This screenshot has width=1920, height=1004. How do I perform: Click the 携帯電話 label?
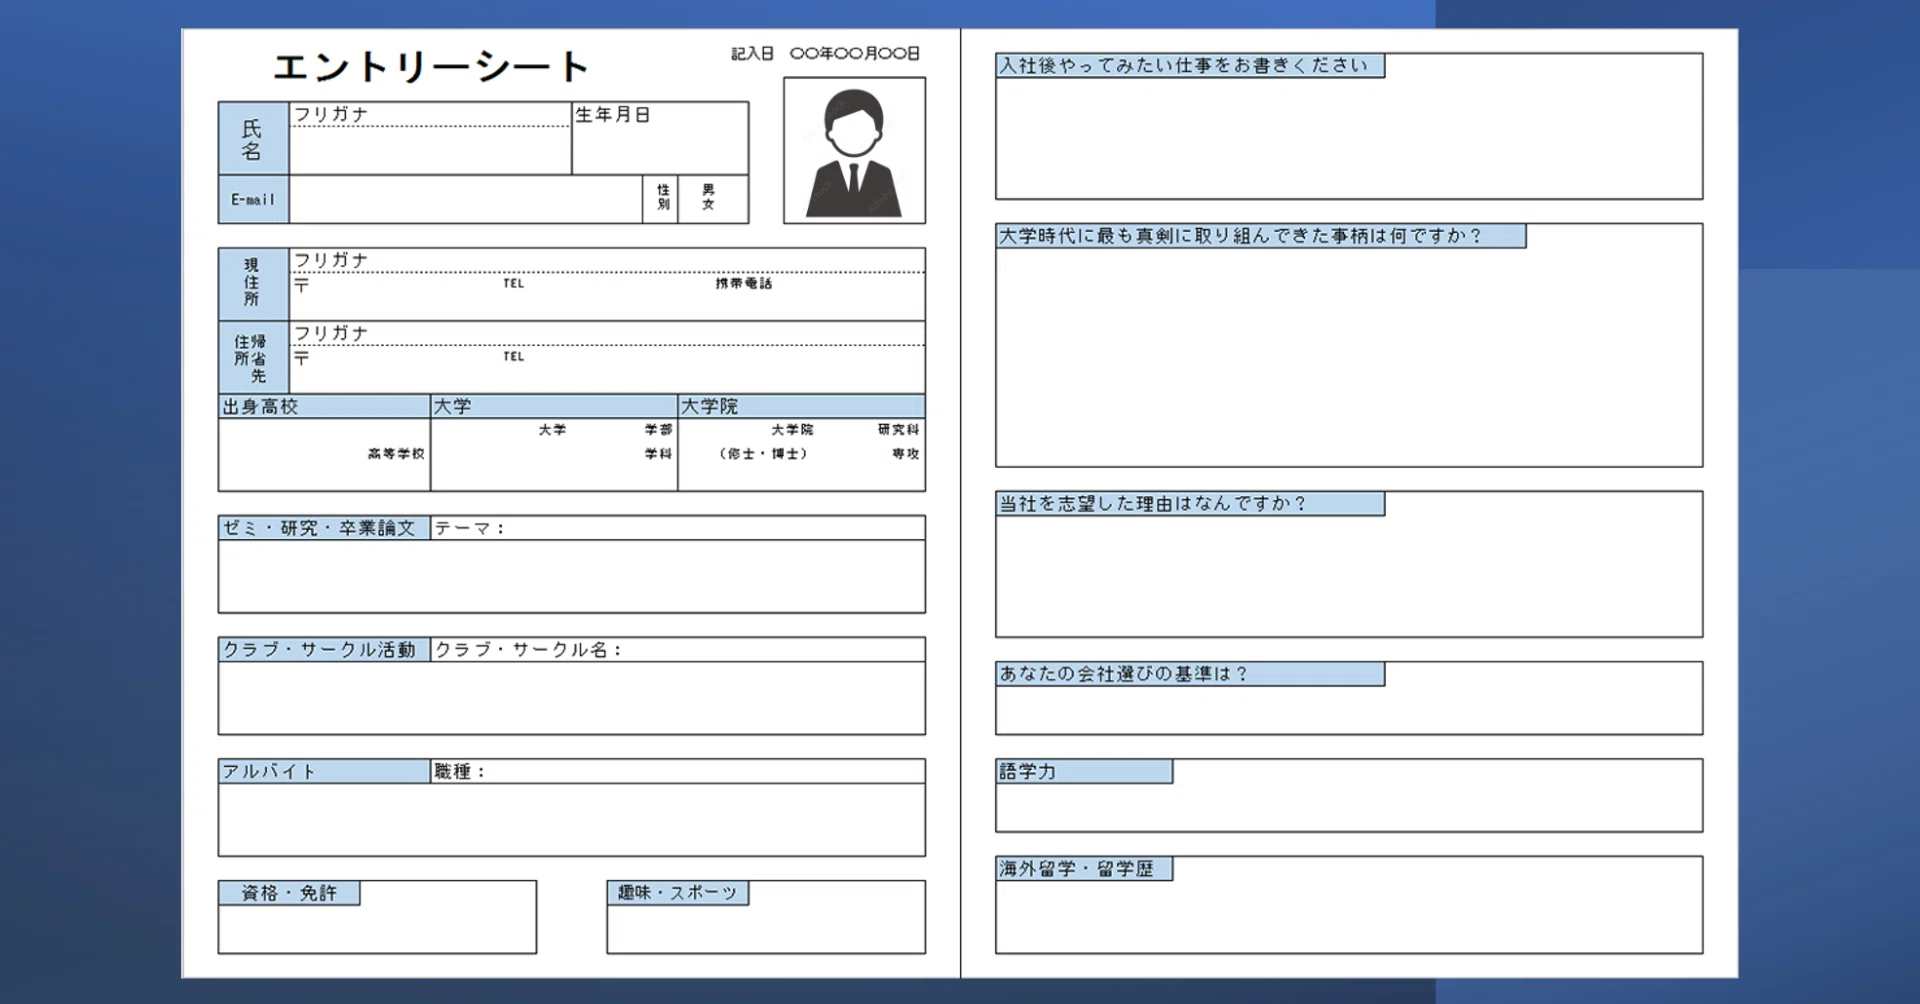click(743, 284)
